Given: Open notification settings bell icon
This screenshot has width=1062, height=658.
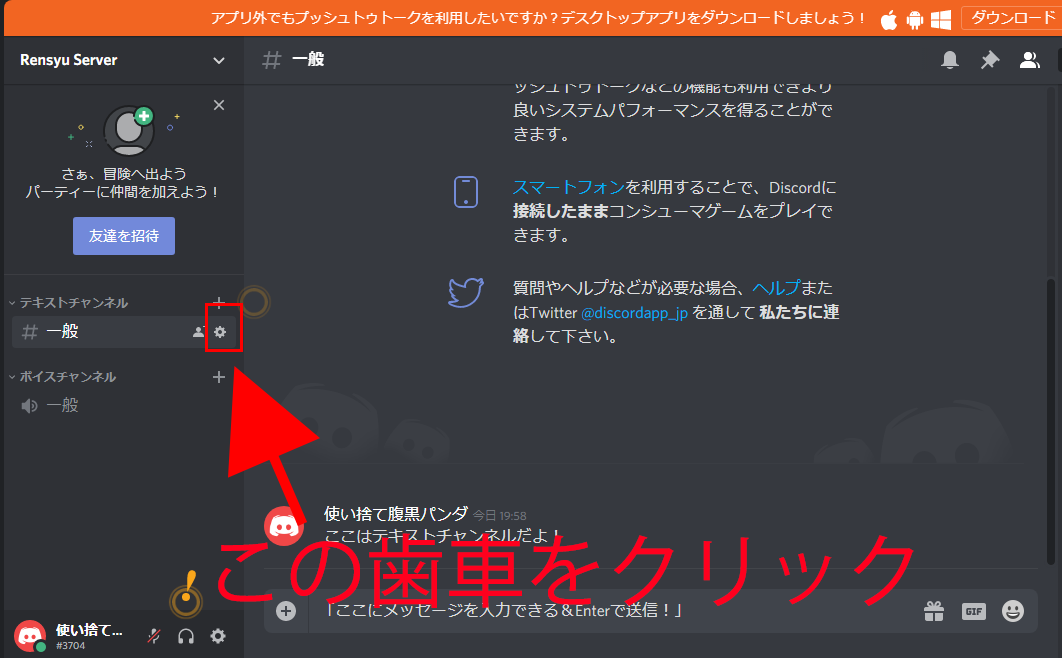Looking at the screenshot, I should [950, 60].
